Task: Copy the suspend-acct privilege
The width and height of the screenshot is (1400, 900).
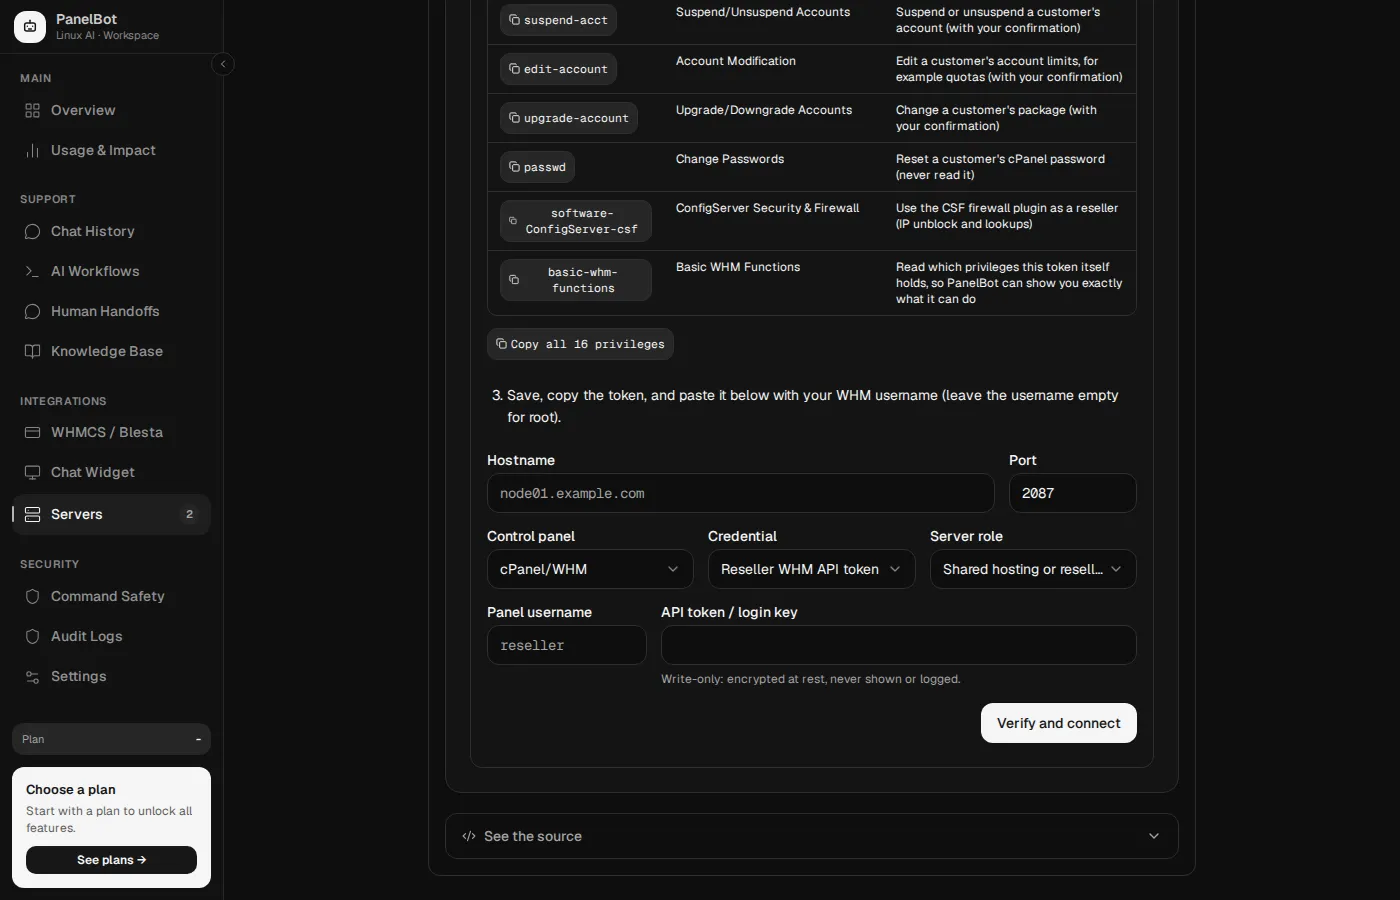Action: click(x=558, y=20)
